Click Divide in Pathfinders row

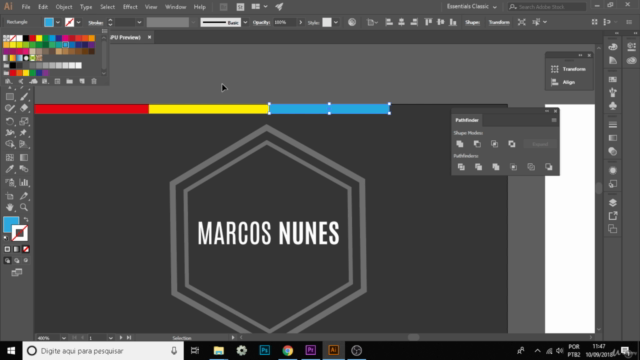(x=461, y=167)
